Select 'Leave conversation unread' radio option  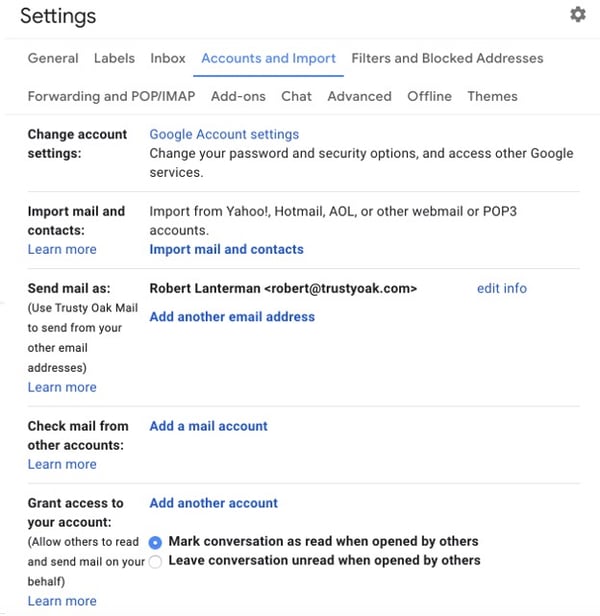pyautogui.click(x=155, y=561)
